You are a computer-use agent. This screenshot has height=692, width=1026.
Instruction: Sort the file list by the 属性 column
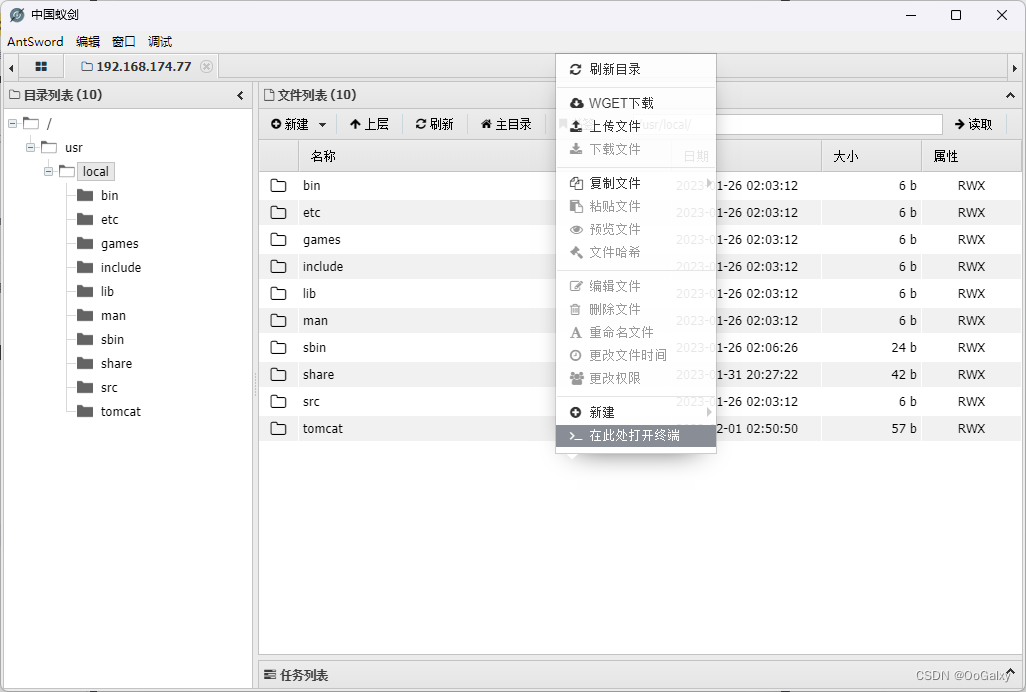[946, 156]
